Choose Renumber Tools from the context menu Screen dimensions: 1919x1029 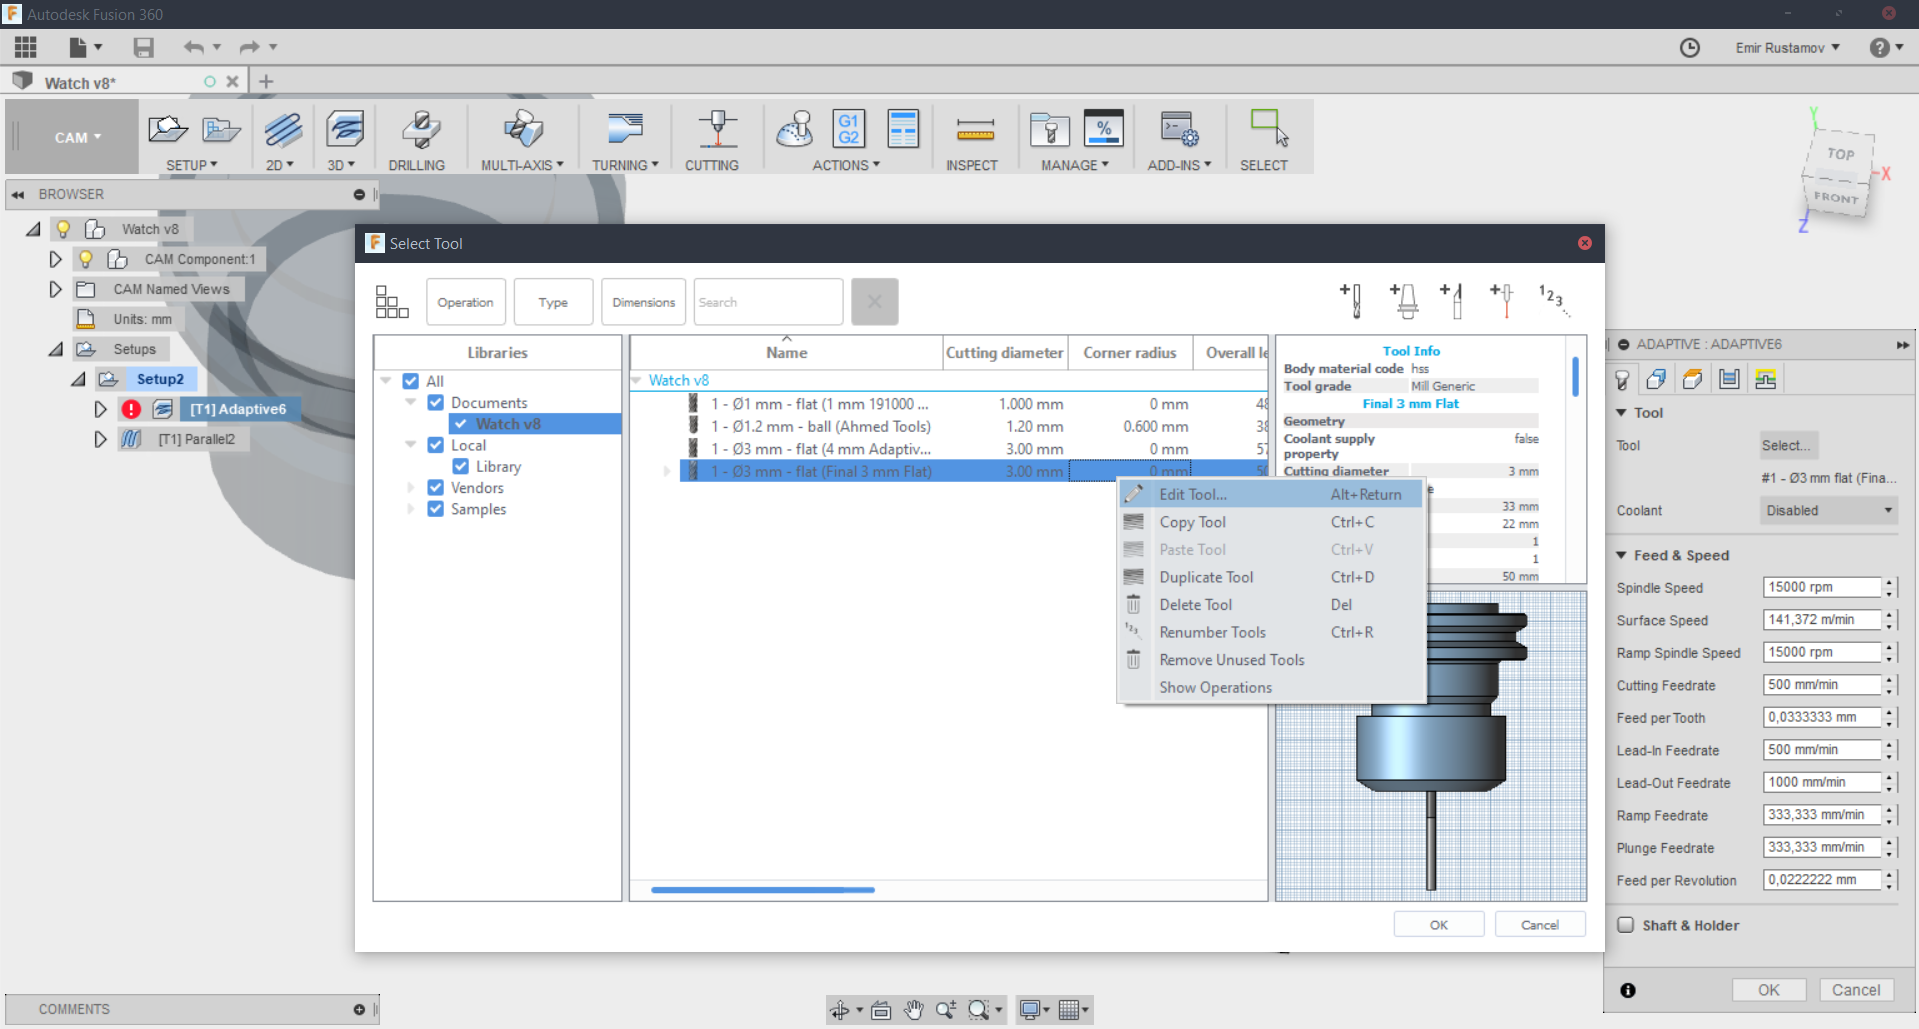[x=1271, y=632]
